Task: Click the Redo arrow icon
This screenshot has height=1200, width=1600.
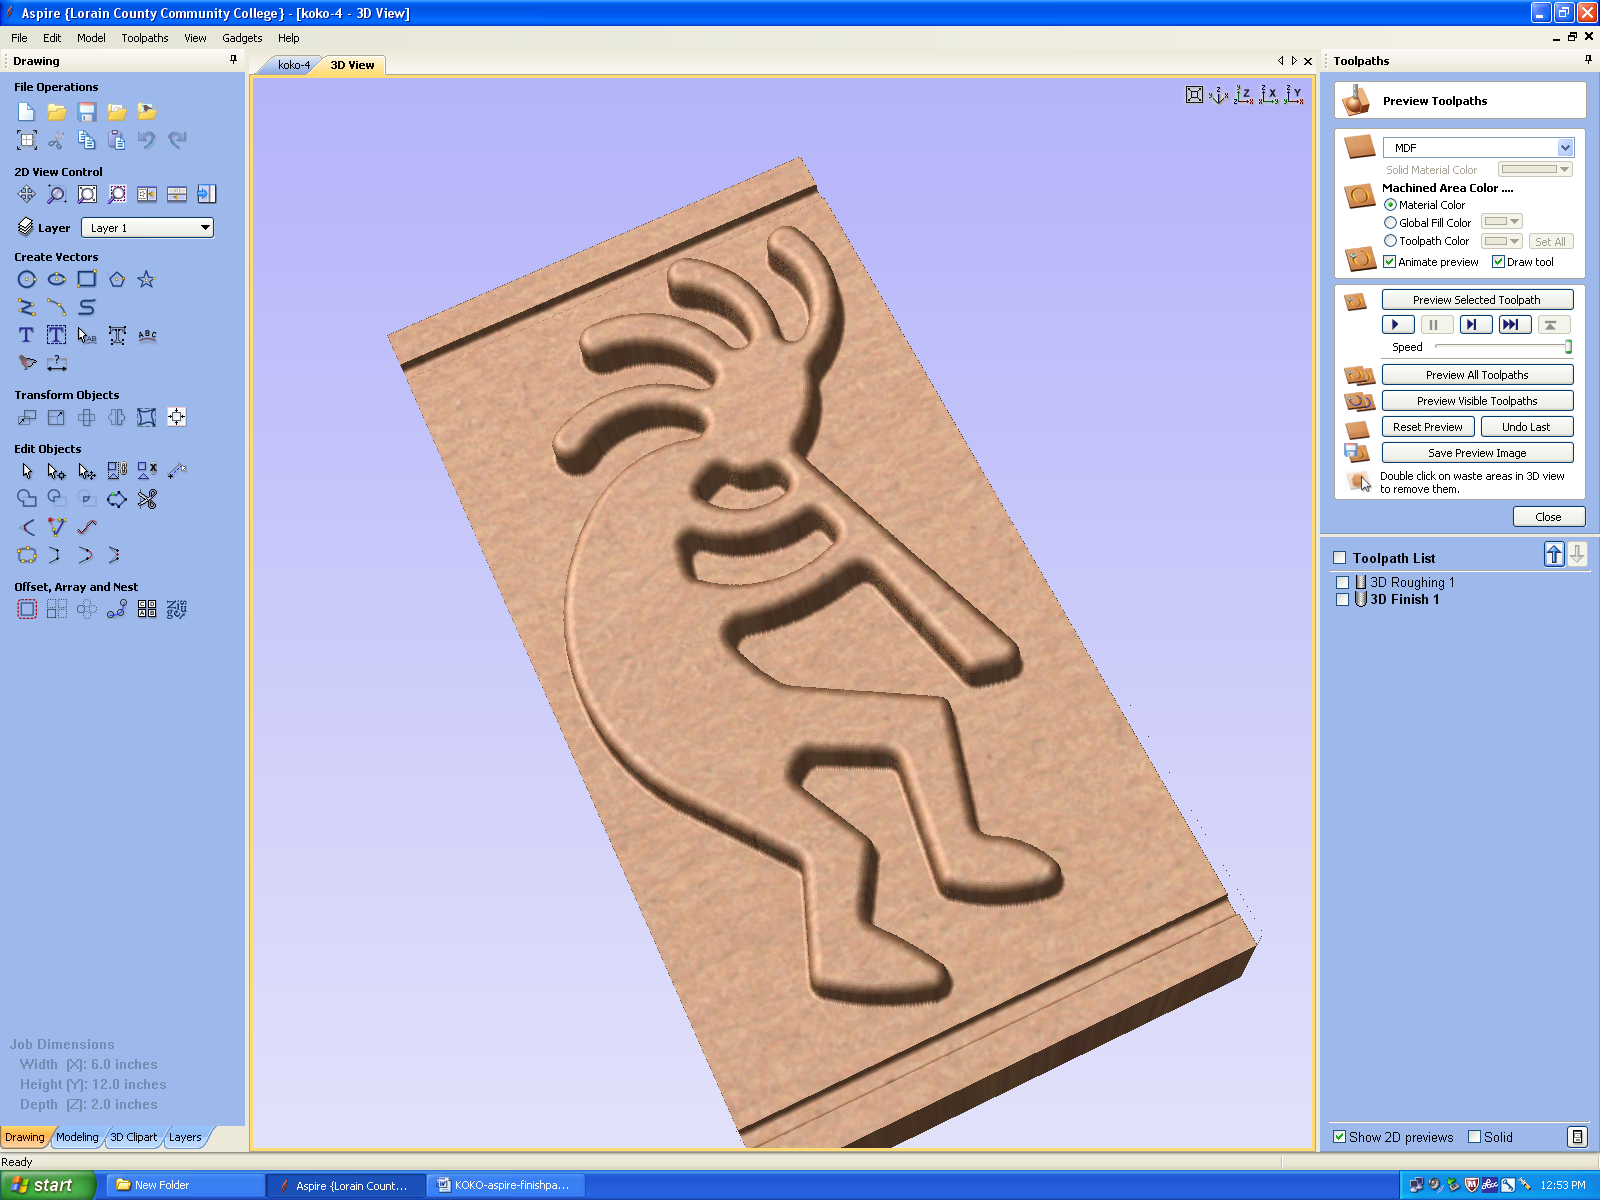Action: 177,140
